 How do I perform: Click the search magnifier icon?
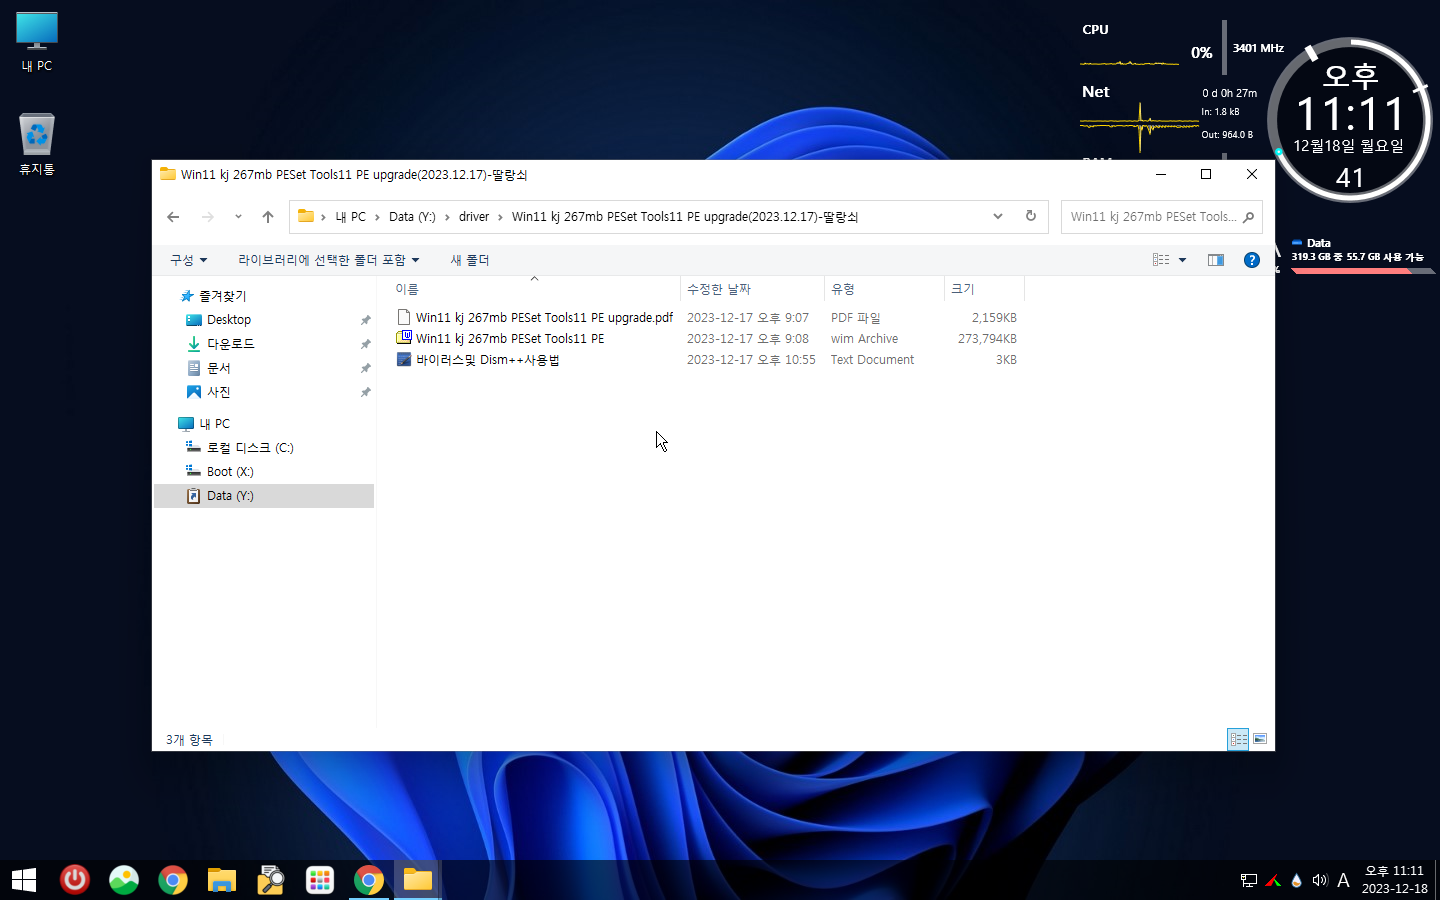tap(1248, 217)
